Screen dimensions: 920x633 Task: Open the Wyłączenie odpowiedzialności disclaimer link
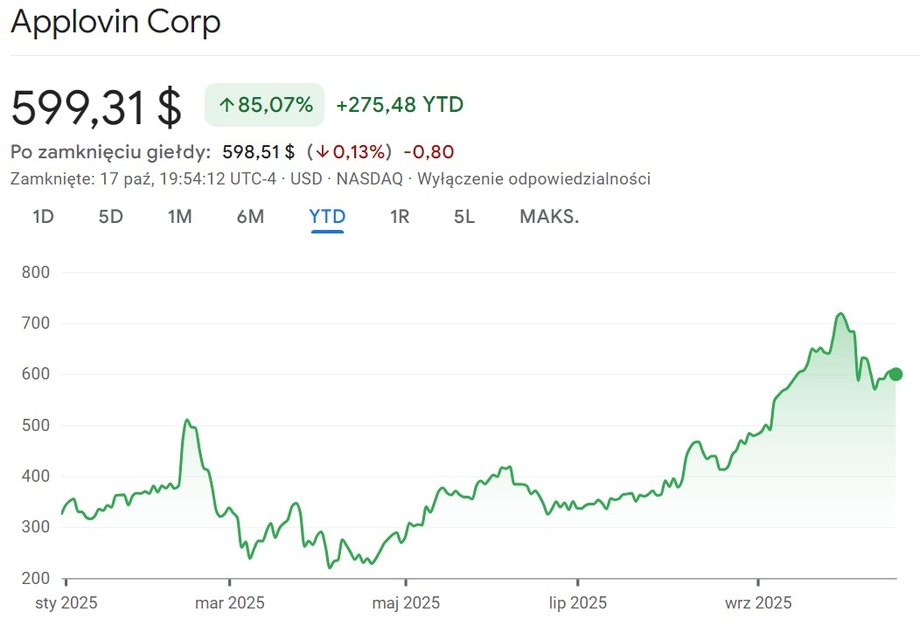point(534,179)
